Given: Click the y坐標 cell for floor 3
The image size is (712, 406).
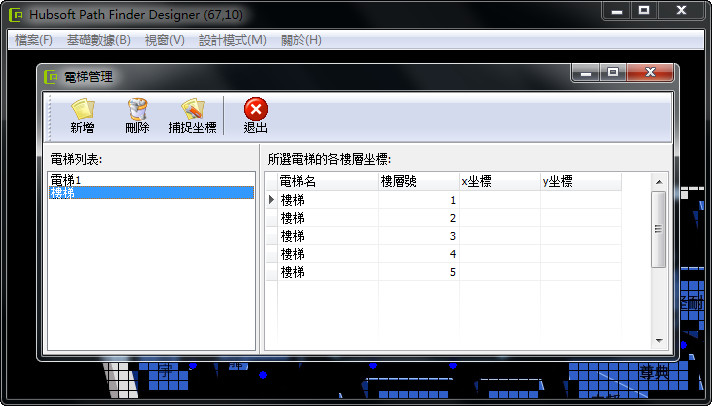Looking at the screenshot, I should click(x=580, y=236).
